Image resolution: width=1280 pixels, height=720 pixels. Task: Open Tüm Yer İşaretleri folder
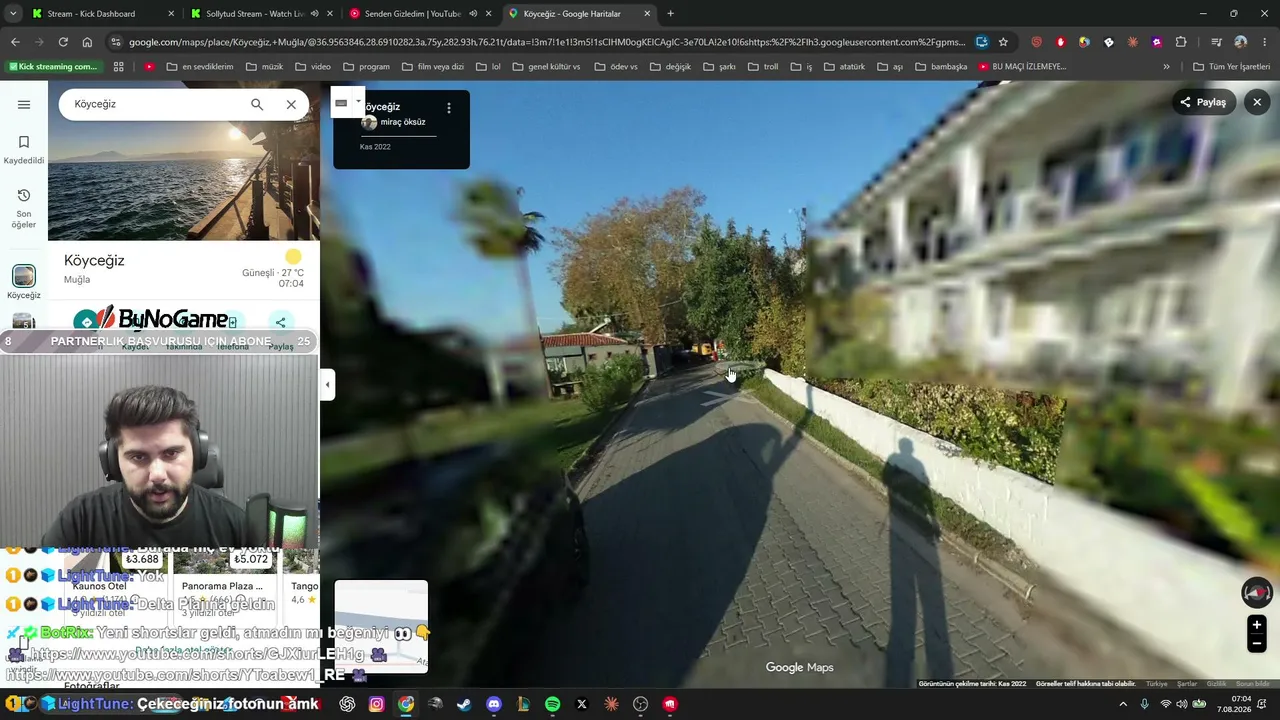tap(1231, 67)
